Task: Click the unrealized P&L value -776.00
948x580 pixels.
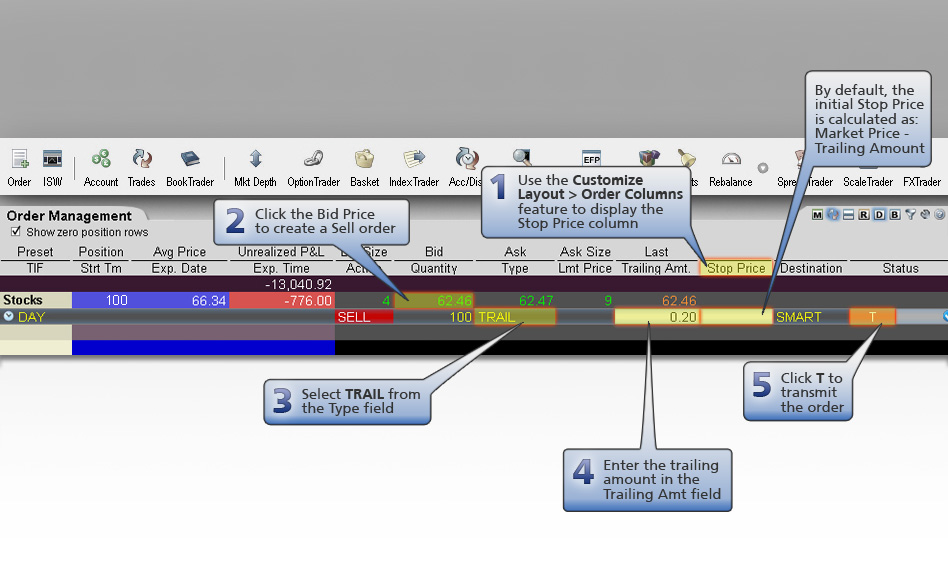Action: pos(308,301)
